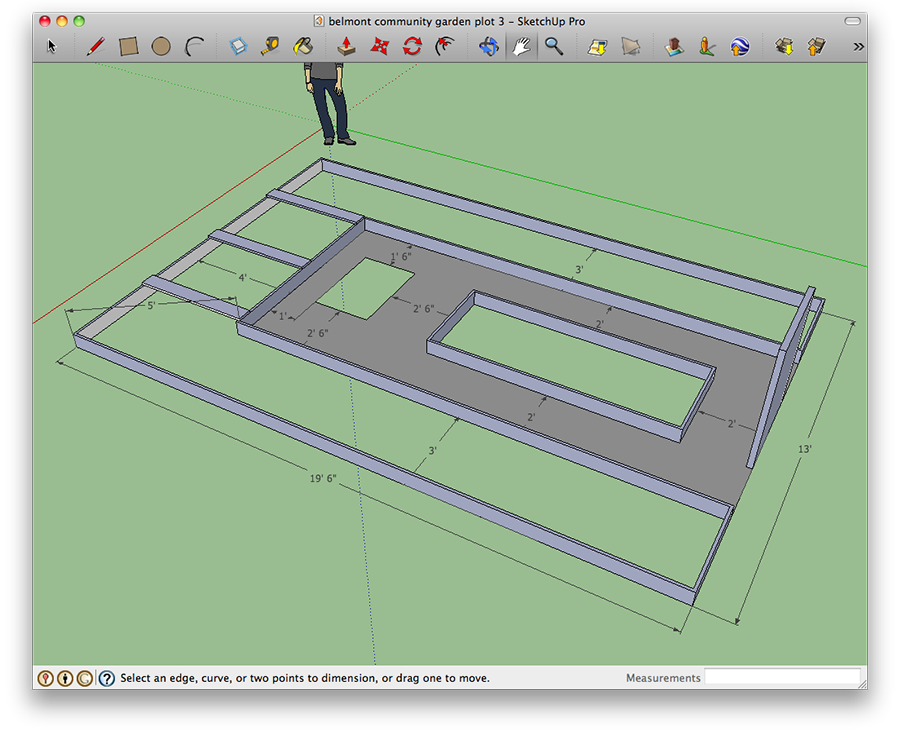Viewport: 900px width, 734px height.
Task: Choose the Push/Pull tool
Action: (x=345, y=46)
